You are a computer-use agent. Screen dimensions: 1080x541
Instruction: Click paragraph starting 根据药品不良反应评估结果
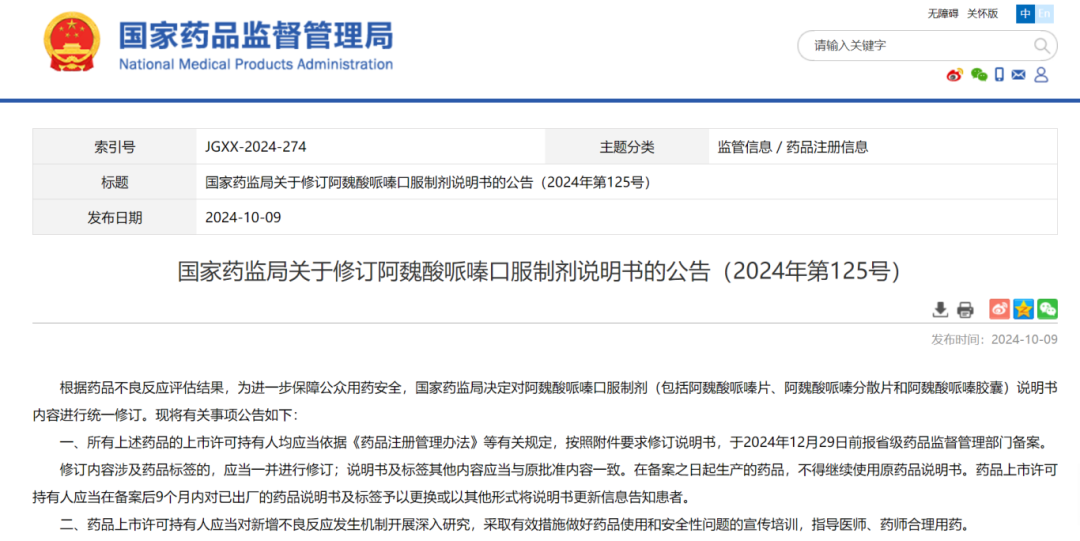pyautogui.click(x=545, y=402)
